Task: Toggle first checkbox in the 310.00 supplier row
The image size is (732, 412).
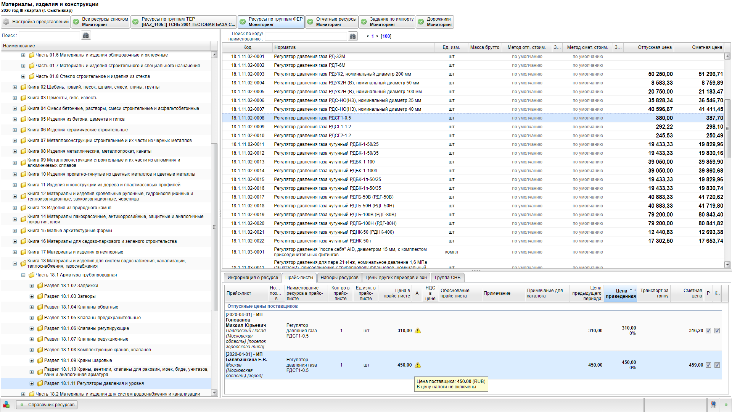Action: (708, 330)
